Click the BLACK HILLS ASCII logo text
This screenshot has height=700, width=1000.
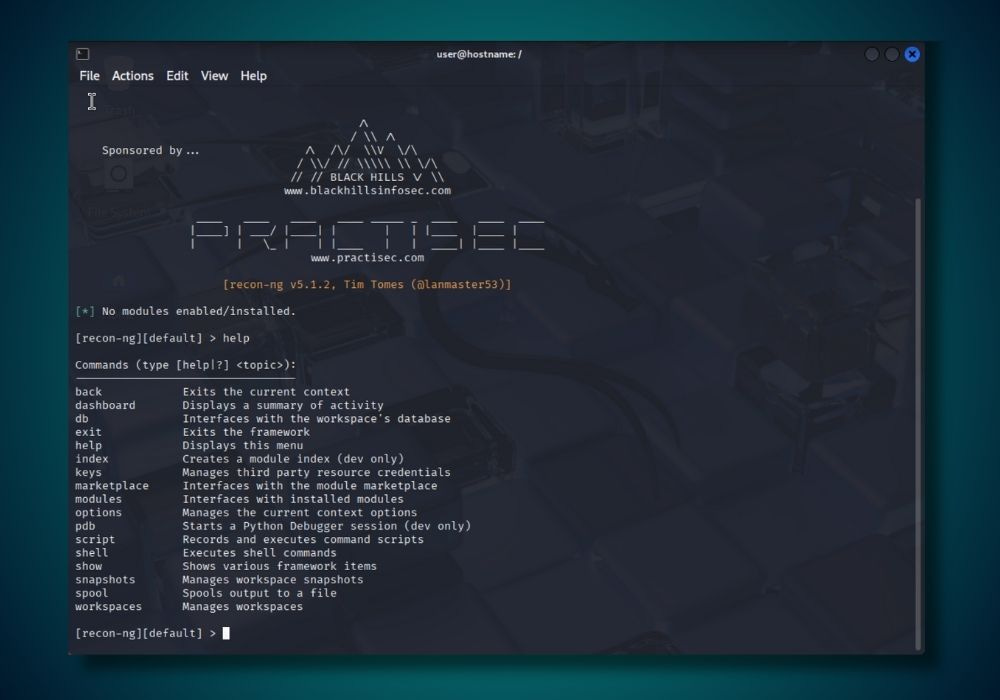(367, 177)
